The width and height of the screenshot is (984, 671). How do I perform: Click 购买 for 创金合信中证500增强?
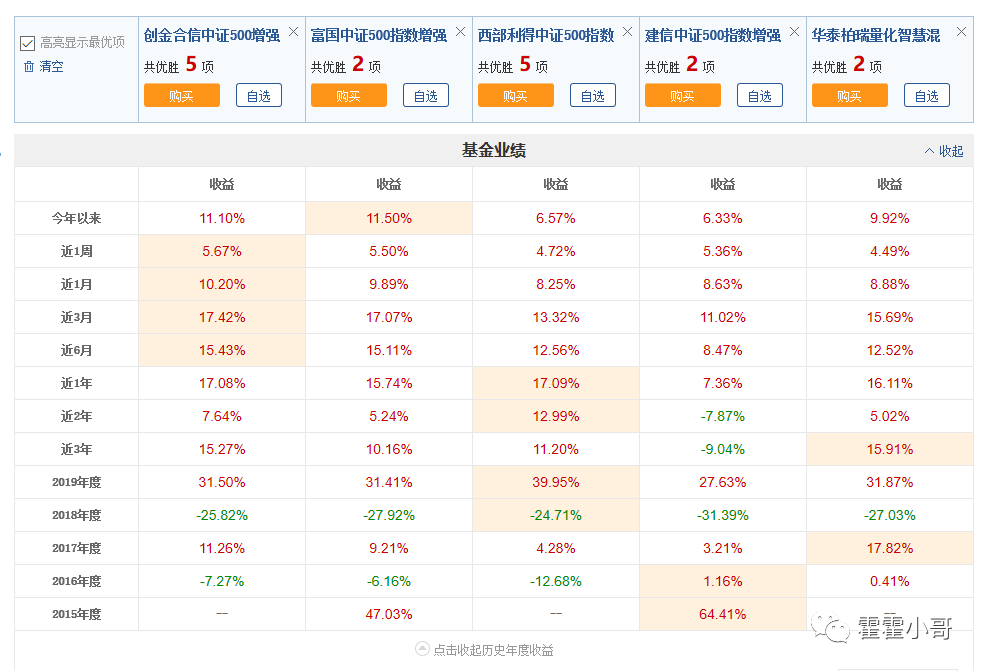(x=181, y=95)
